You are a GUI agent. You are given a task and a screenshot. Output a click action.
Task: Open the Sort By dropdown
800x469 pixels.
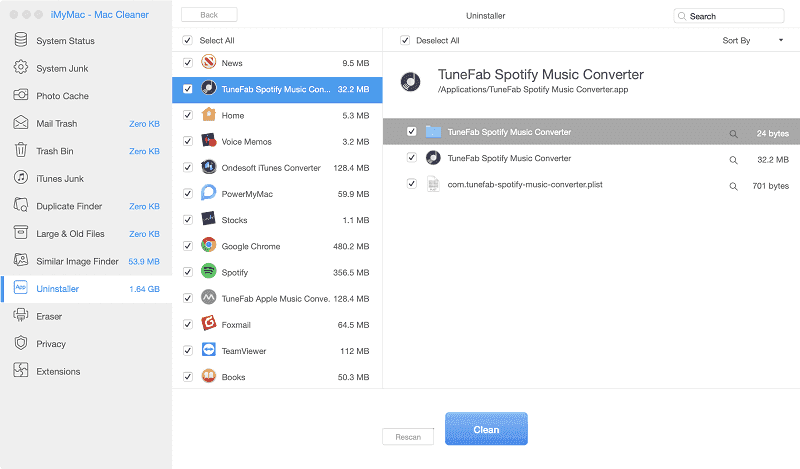(x=753, y=40)
